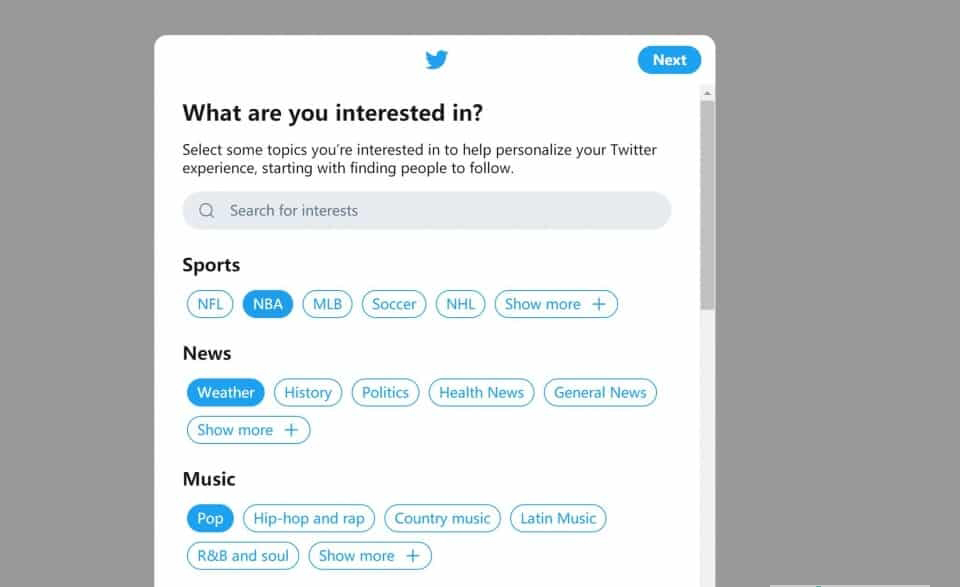Image resolution: width=960 pixels, height=587 pixels.
Task: Show more News topics
Action: point(248,430)
